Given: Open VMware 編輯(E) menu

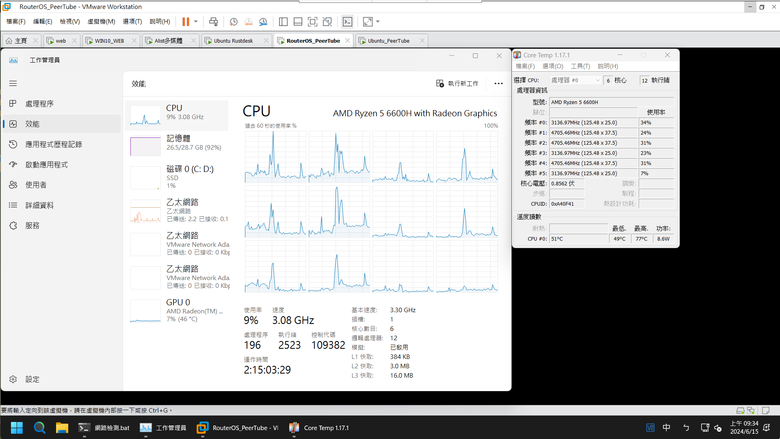Looking at the screenshot, I should (42, 21).
